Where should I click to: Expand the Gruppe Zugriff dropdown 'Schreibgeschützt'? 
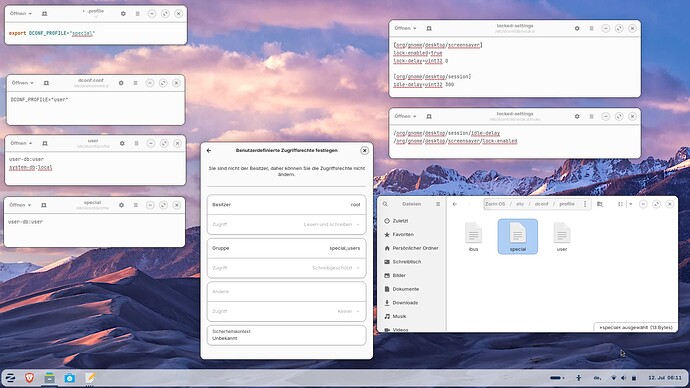286,268
